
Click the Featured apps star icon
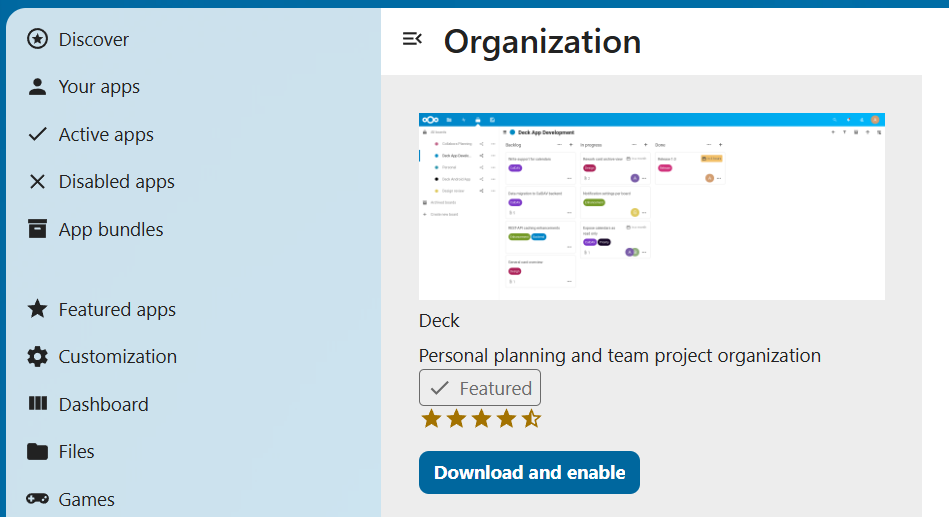37,309
